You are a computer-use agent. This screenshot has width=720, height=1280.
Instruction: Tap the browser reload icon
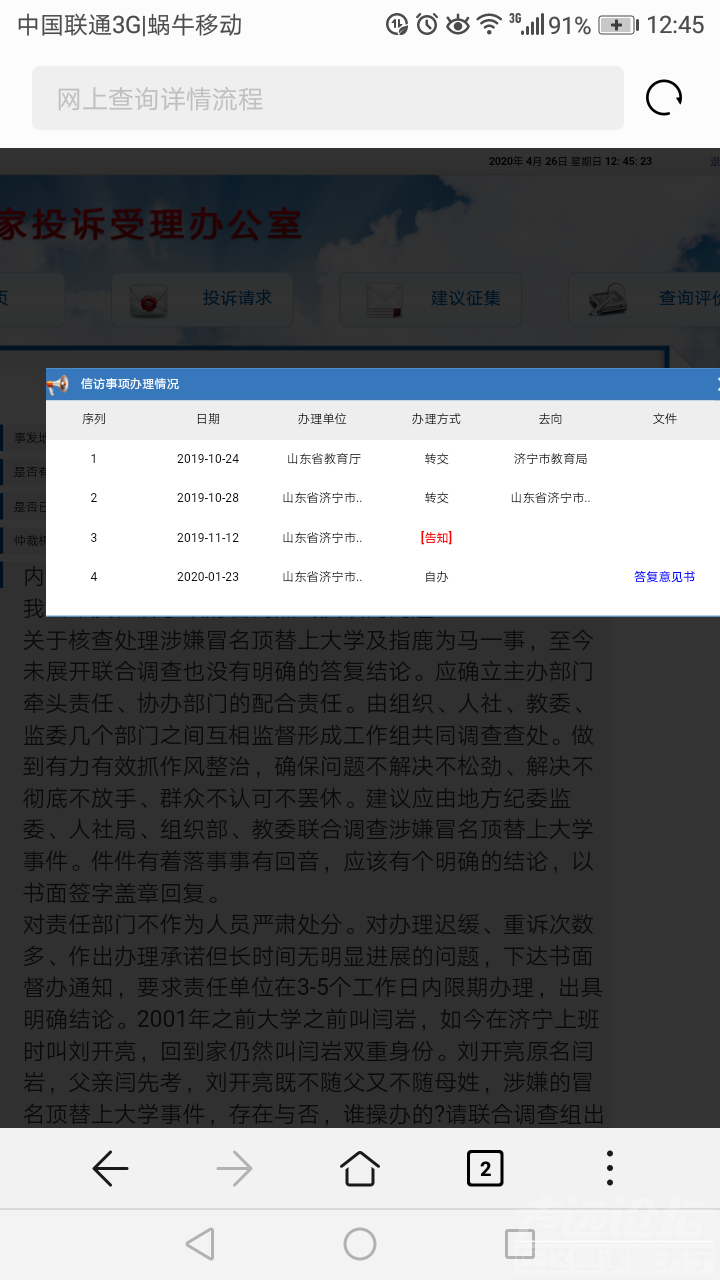pos(664,98)
